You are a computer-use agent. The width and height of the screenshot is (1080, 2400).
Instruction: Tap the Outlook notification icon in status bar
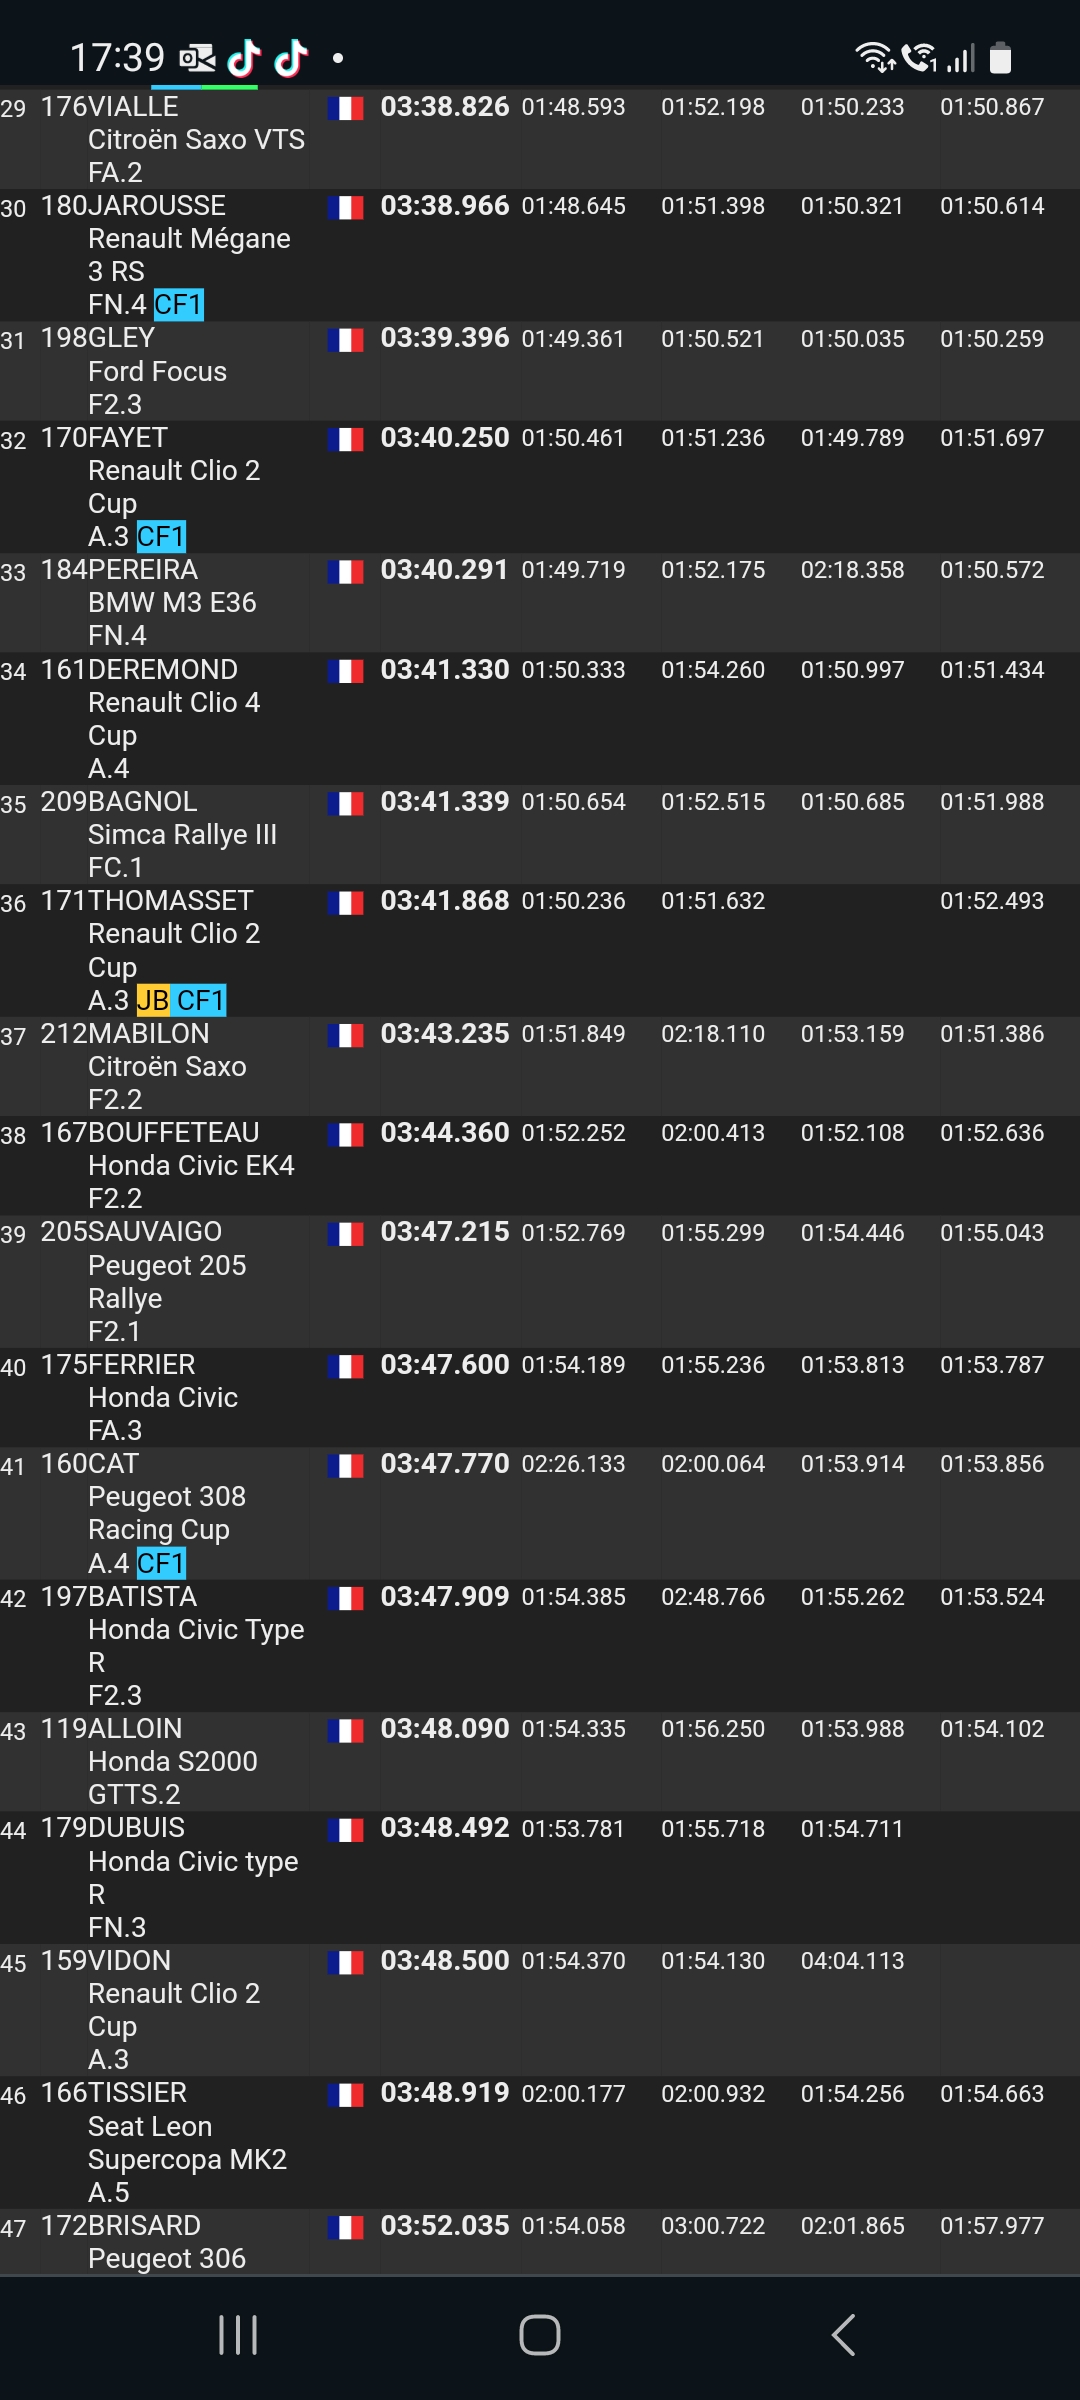(x=198, y=58)
